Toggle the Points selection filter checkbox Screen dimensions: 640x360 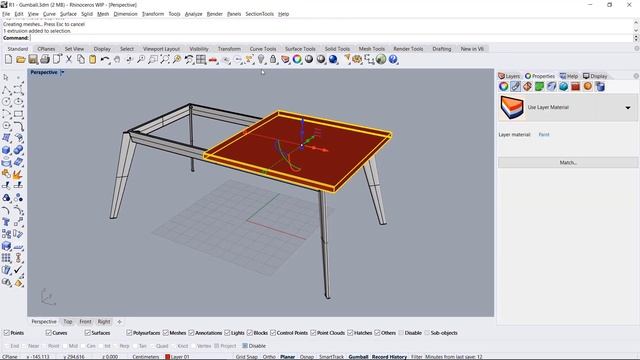6,333
